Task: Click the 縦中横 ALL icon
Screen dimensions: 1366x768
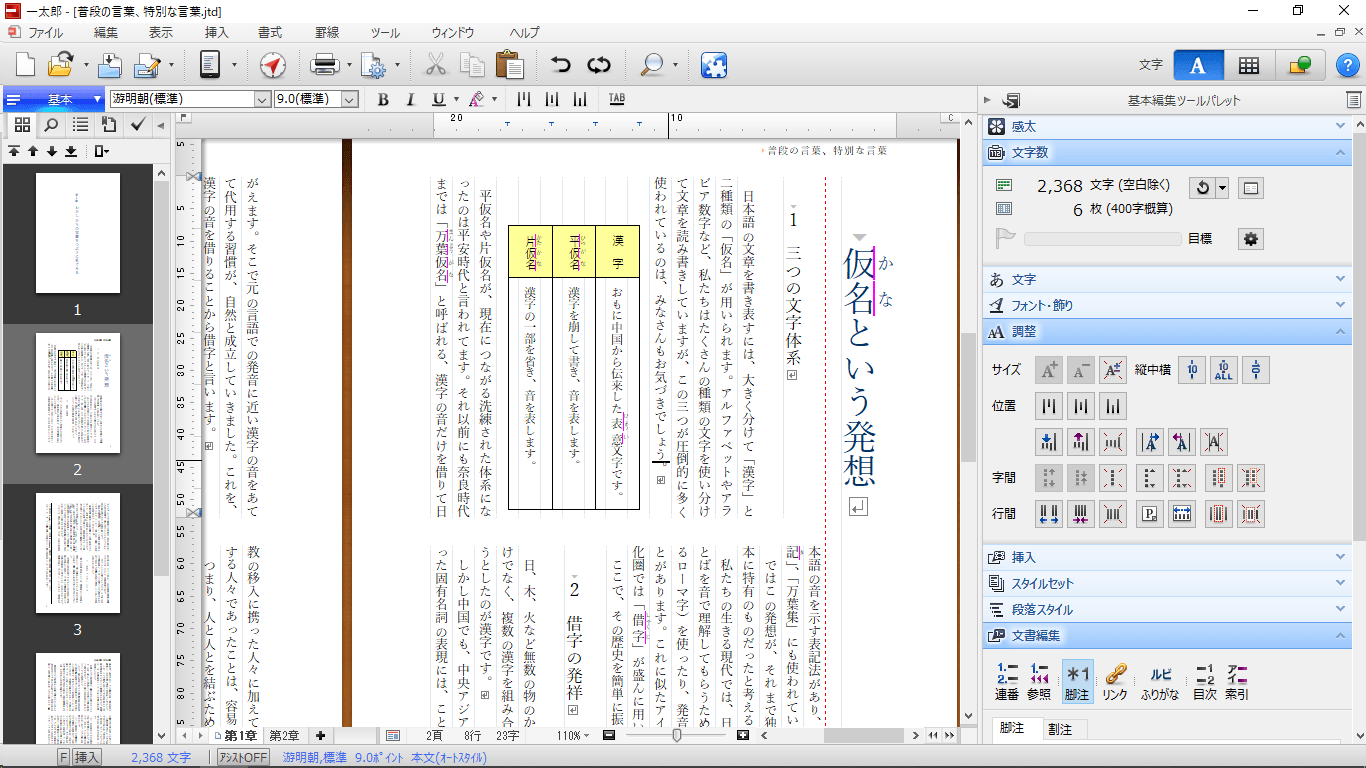Action: [x=1223, y=370]
